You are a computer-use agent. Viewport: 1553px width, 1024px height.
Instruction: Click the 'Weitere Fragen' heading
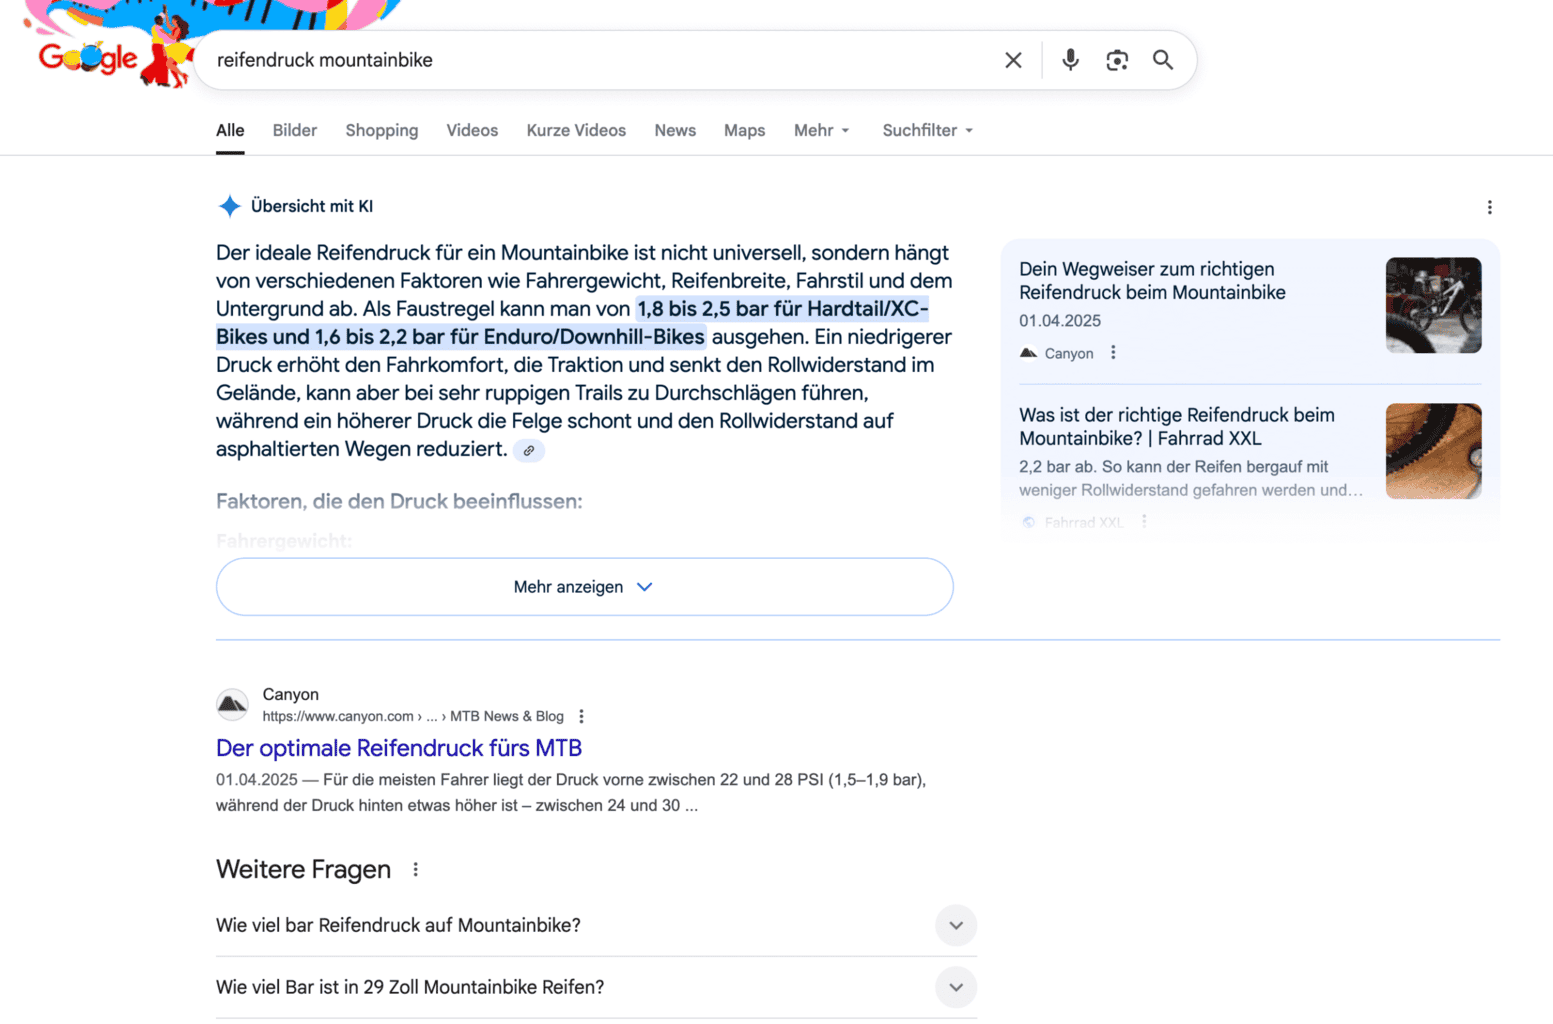tap(303, 869)
